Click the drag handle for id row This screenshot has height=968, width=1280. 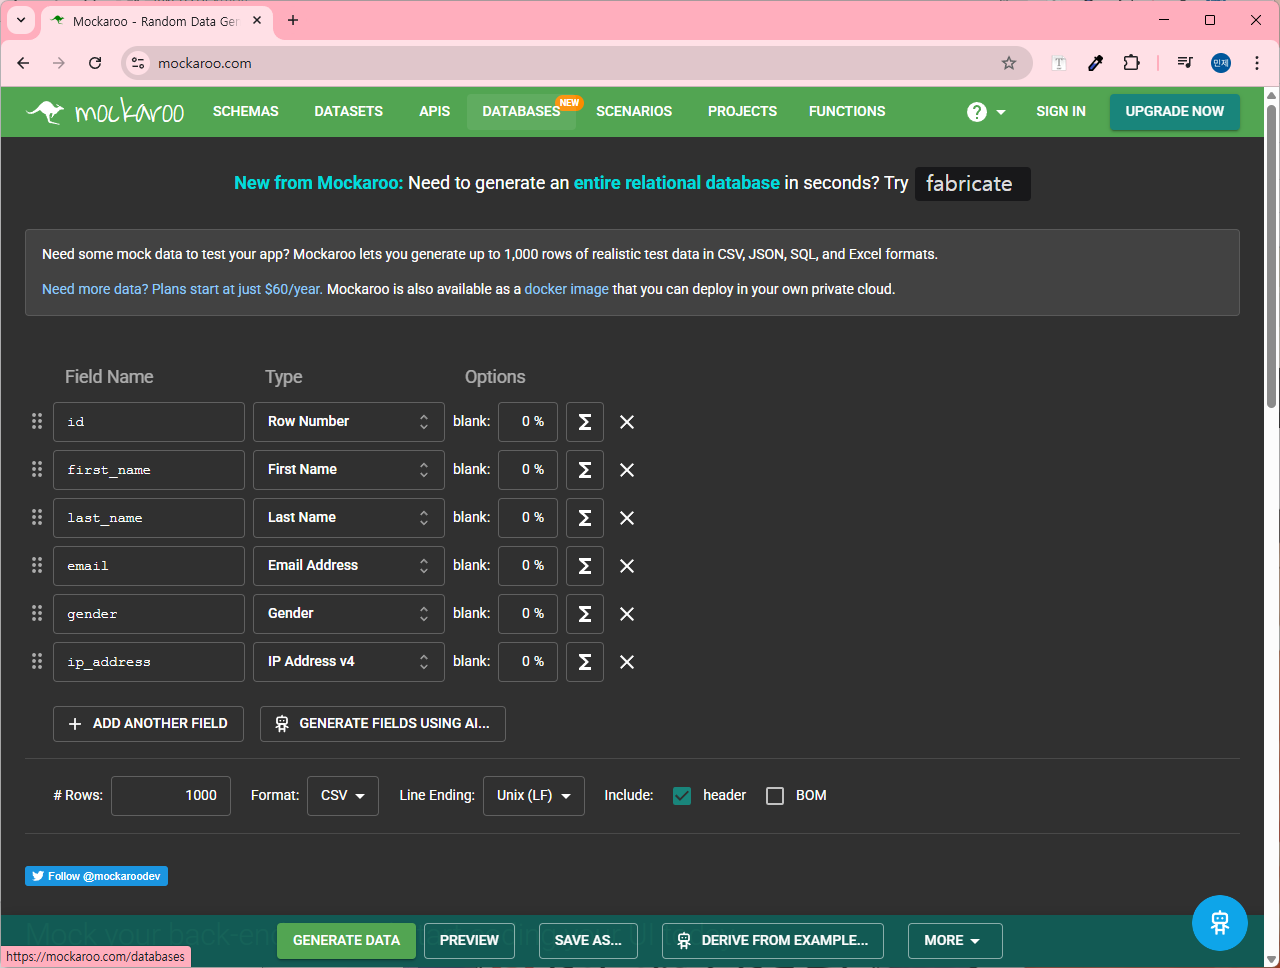(x=37, y=421)
